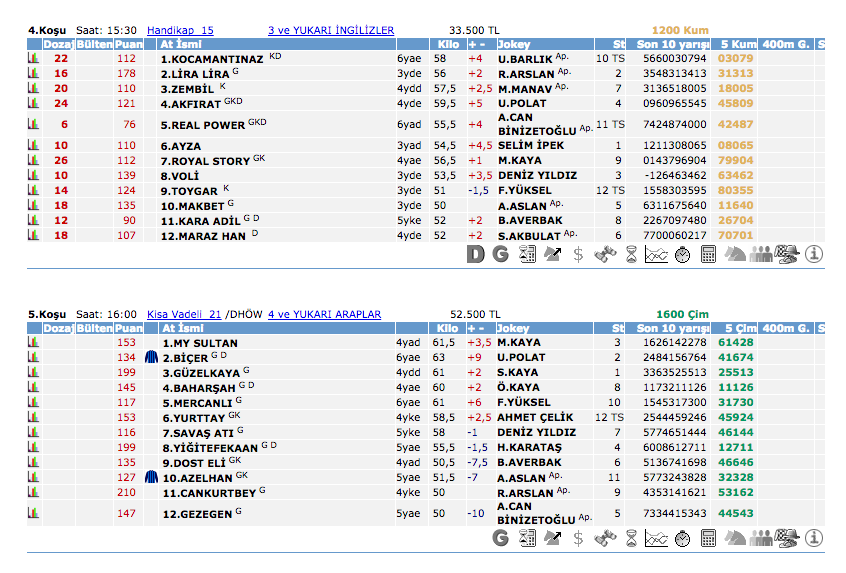
Task: Sort race 4 by the Puan column header
Action: pos(129,45)
